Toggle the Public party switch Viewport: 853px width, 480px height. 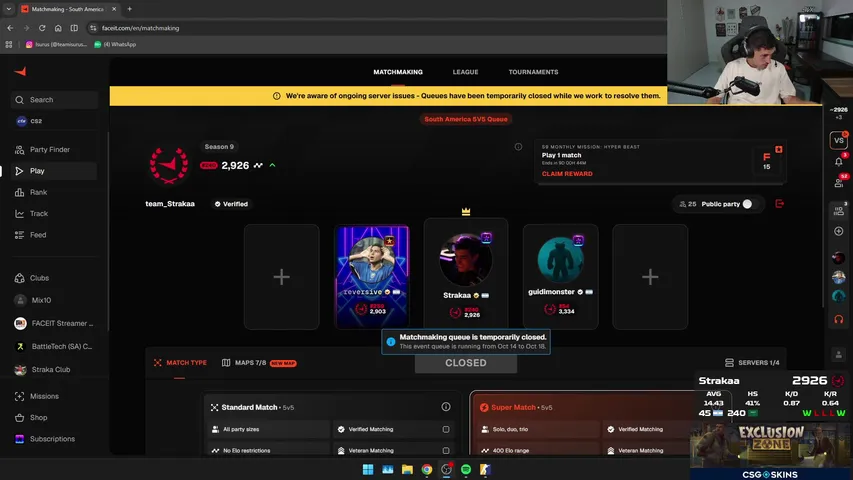coord(747,204)
